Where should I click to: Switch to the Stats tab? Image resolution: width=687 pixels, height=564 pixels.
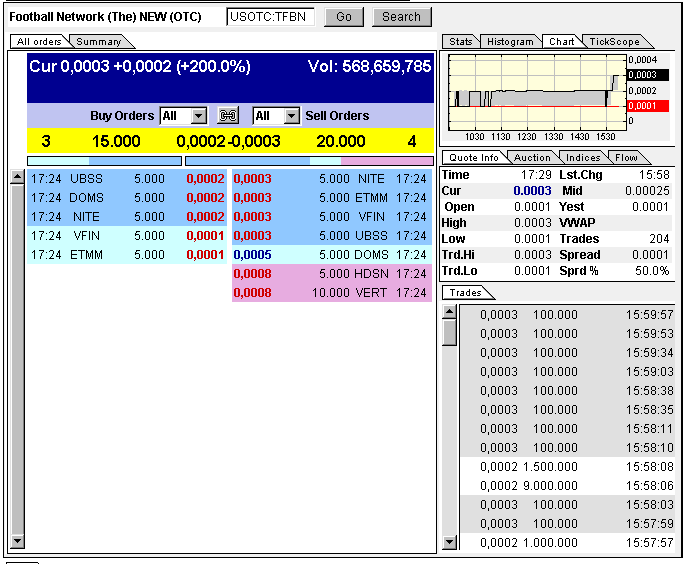tap(461, 42)
